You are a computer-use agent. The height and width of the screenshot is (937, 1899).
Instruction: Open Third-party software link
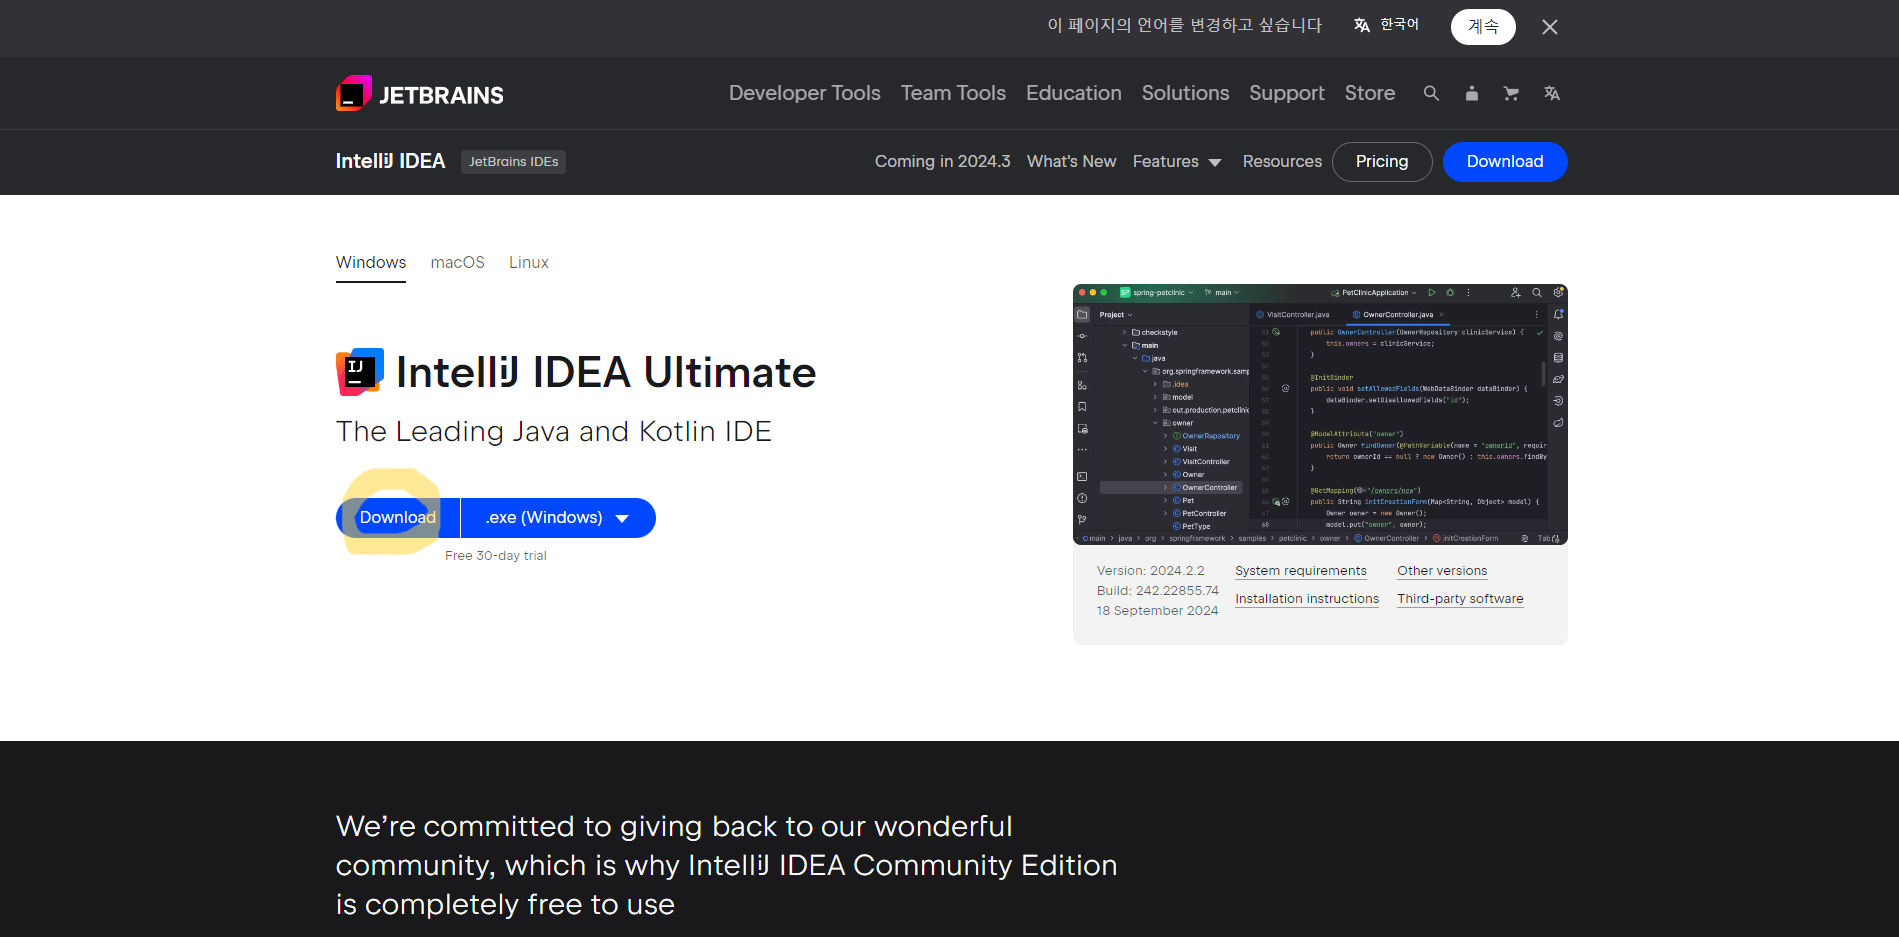coord(1460,599)
